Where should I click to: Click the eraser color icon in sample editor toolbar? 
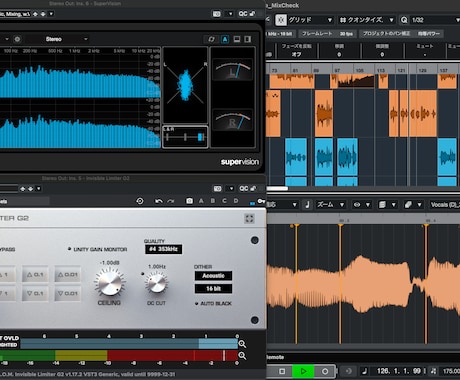point(408,205)
